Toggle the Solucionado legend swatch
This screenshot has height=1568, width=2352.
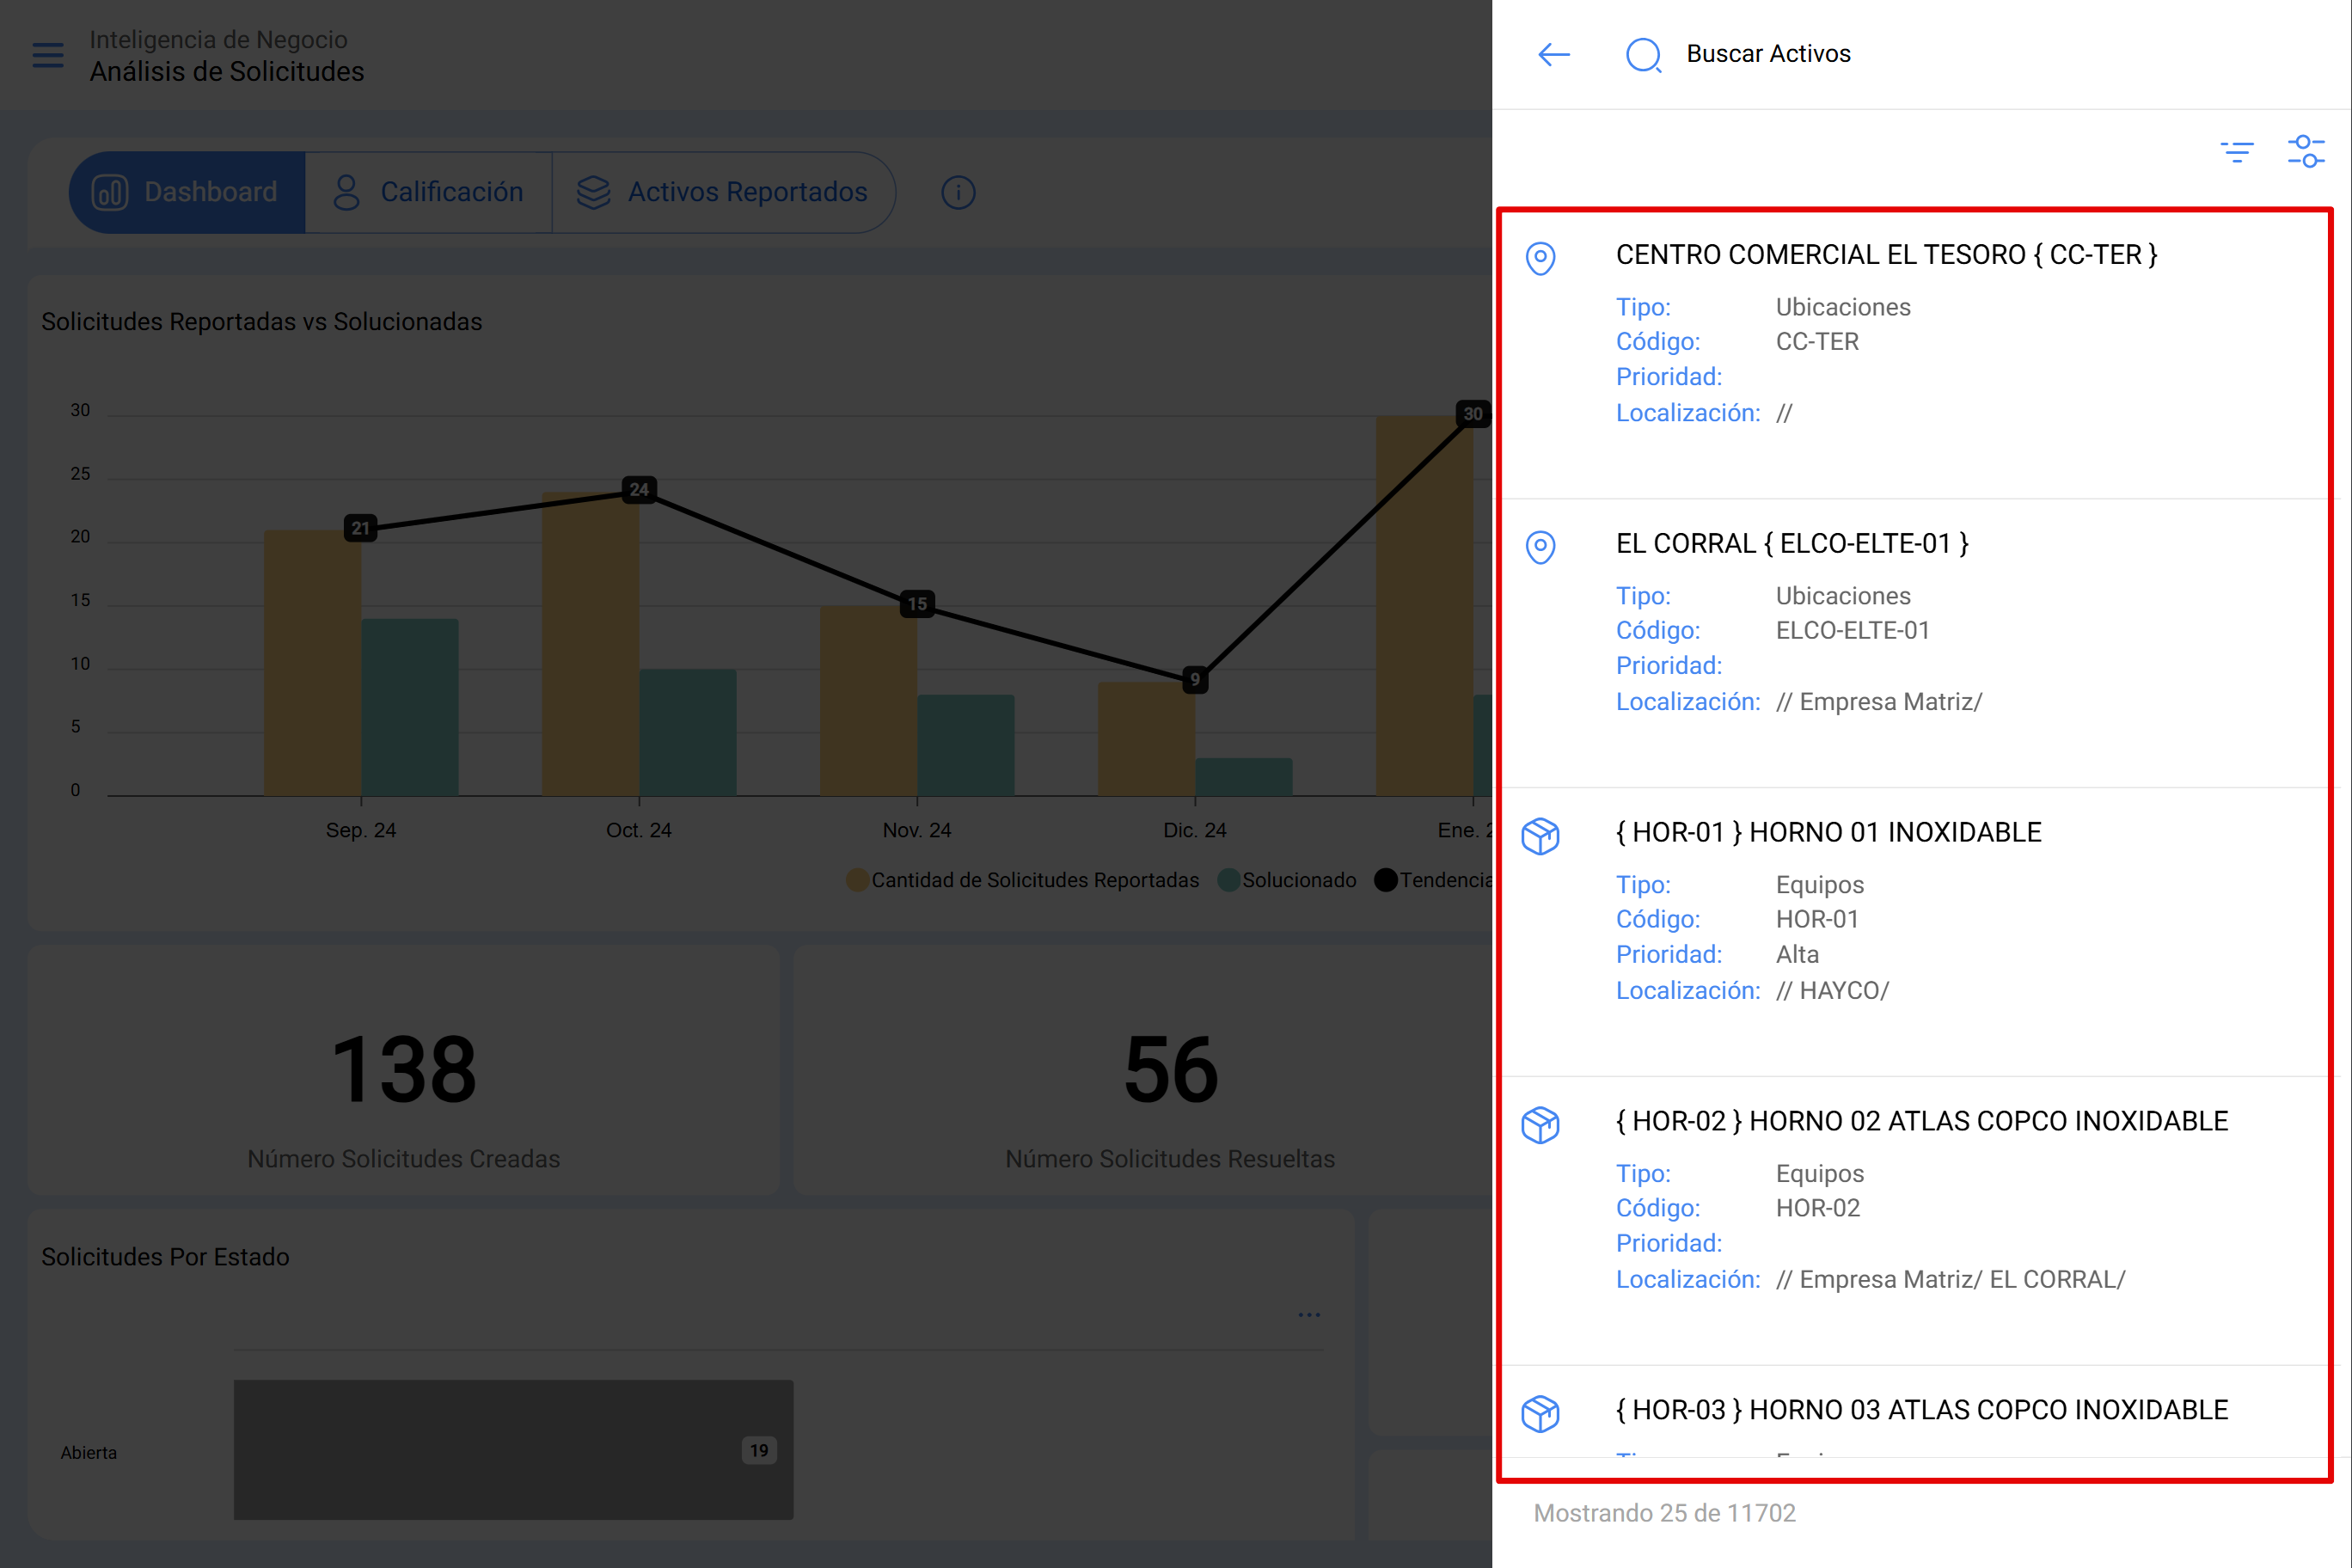(x=1228, y=880)
